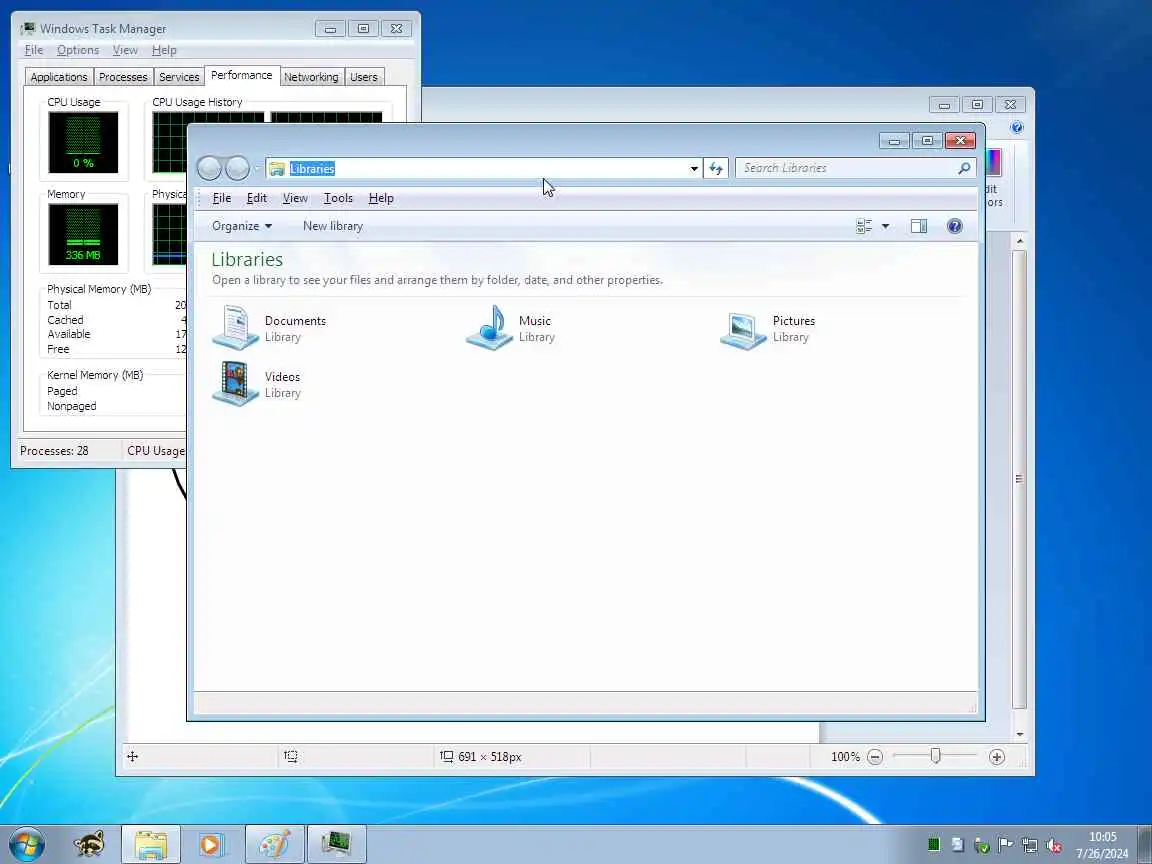1152x864 pixels.
Task: Open Explorer Help menu
Action: click(381, 198)
